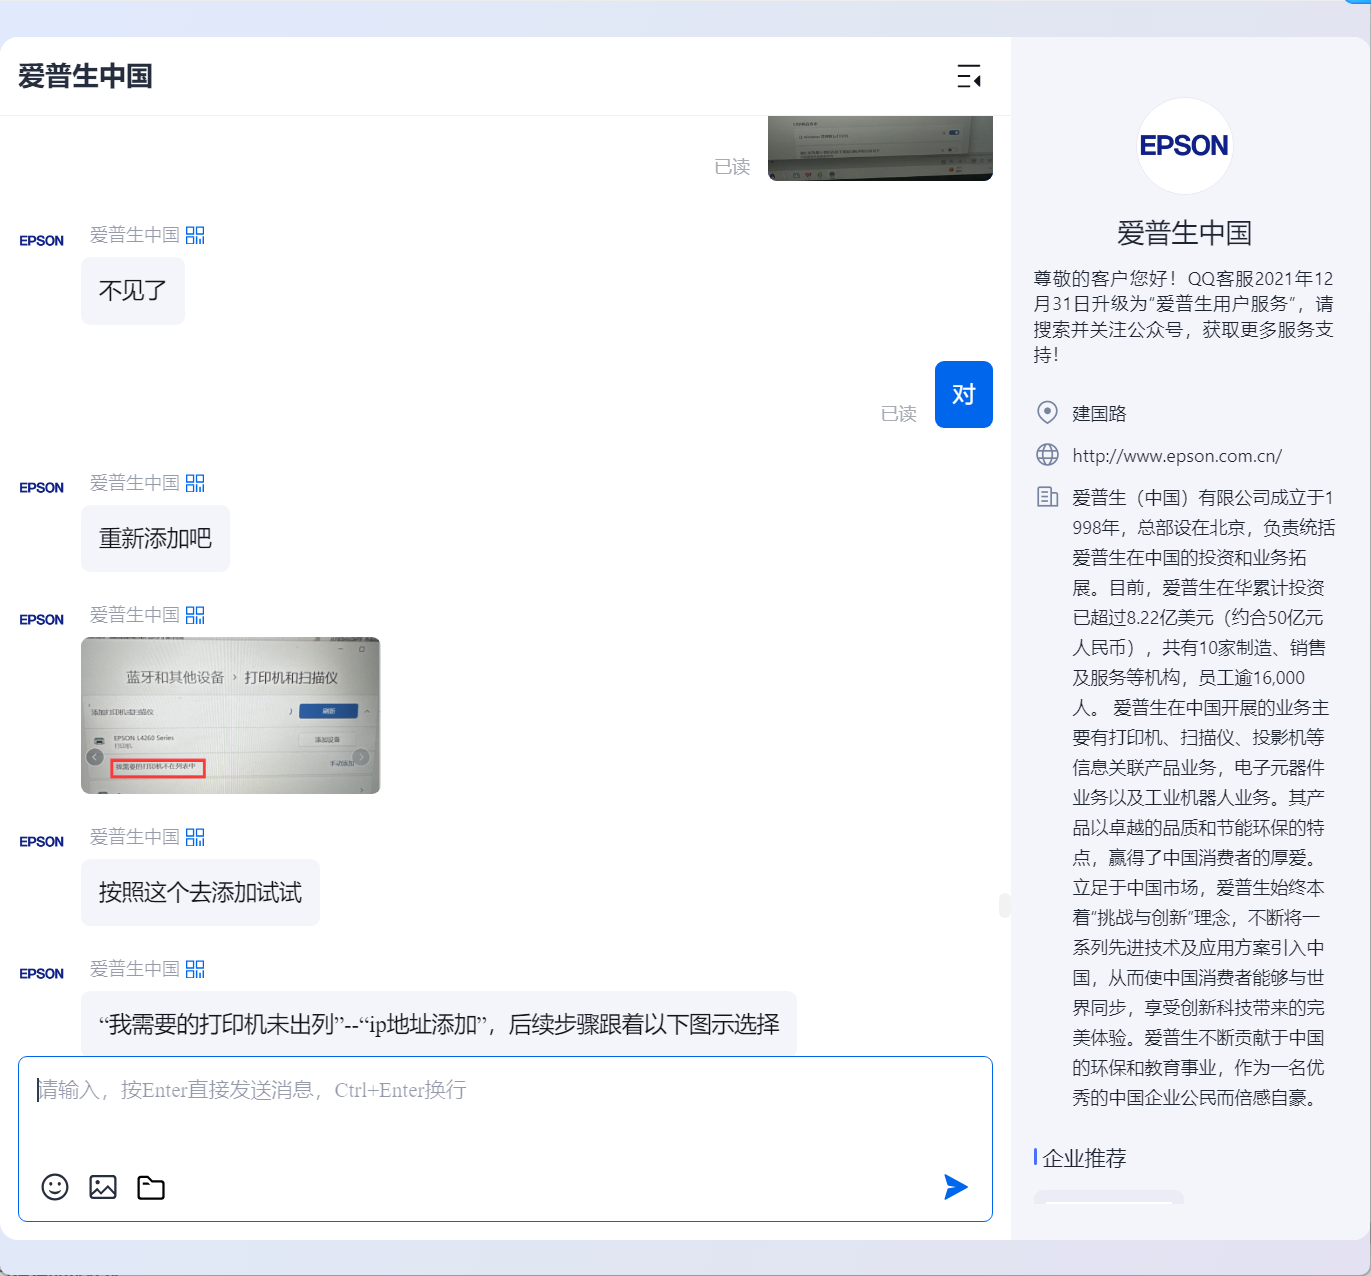Click the location pin icon beside 建国路
Viewport: 1371px width, 1276px height.
pos(1047,412)
